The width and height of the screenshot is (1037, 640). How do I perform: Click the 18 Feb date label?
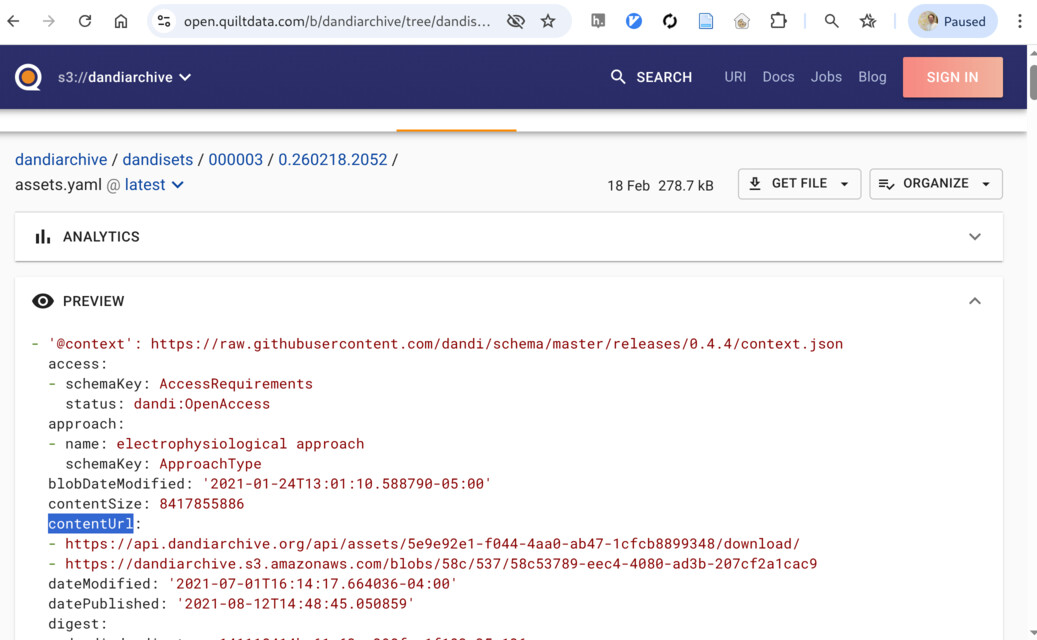pos(628,186)
